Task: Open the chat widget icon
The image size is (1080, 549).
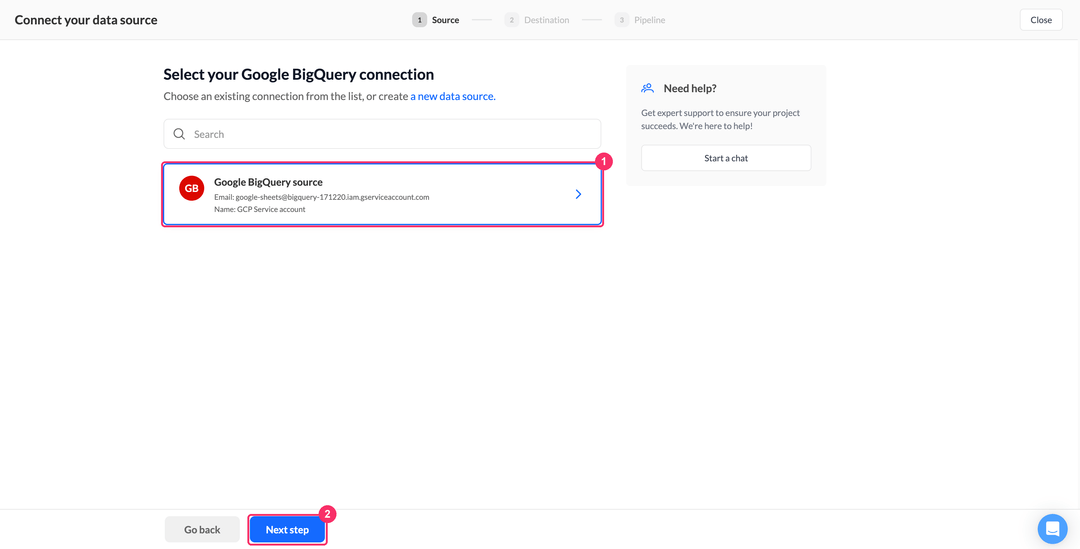Action: click(1052, 529)
